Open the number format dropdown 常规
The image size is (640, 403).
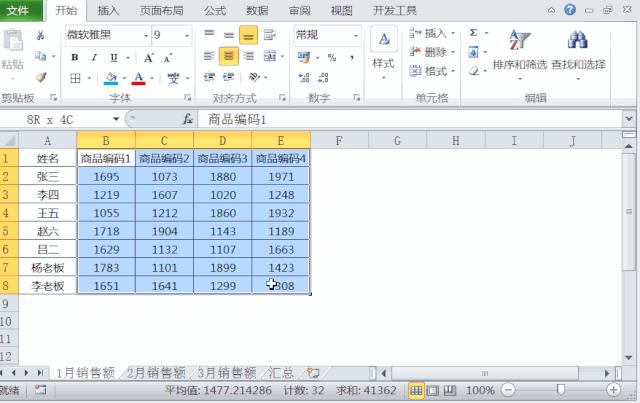356,36
